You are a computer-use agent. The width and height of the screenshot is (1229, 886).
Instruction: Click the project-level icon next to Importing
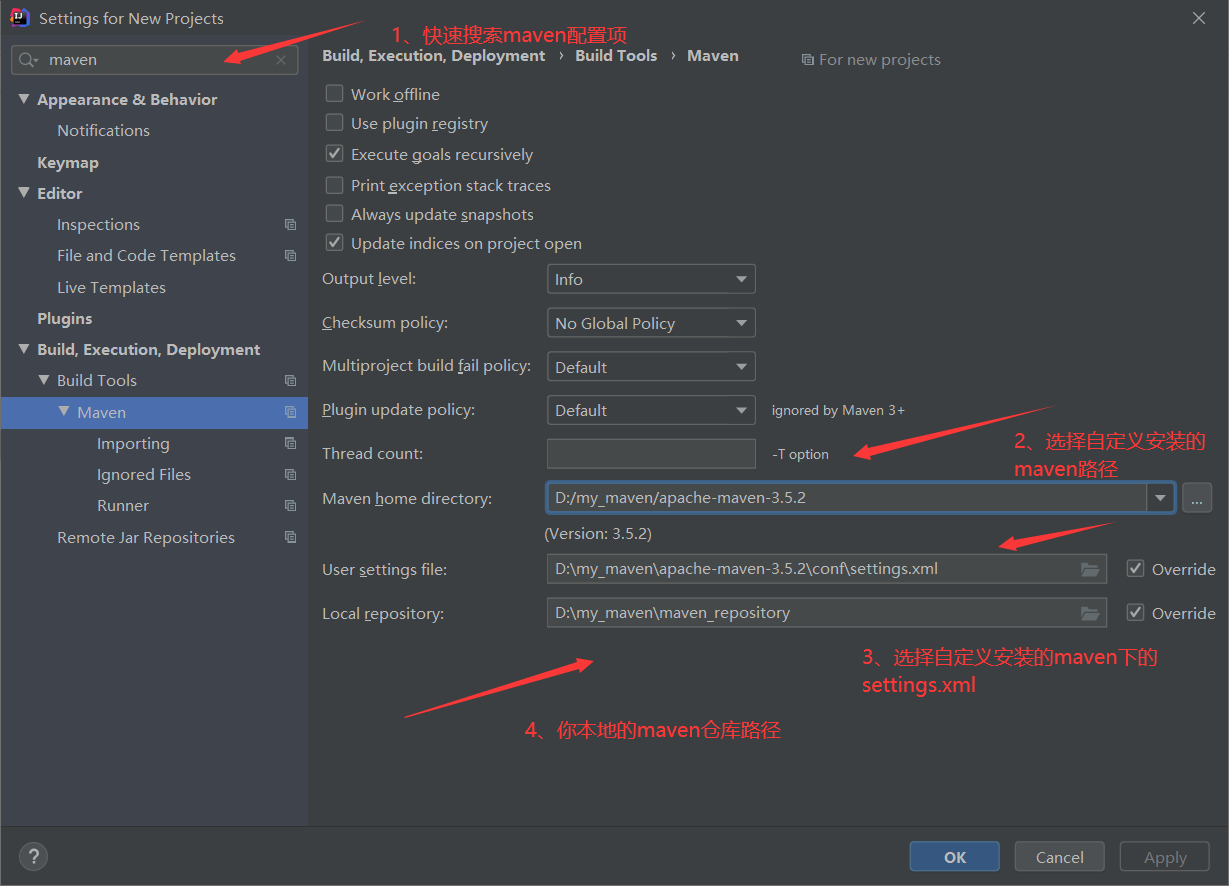tap(290, 443)
